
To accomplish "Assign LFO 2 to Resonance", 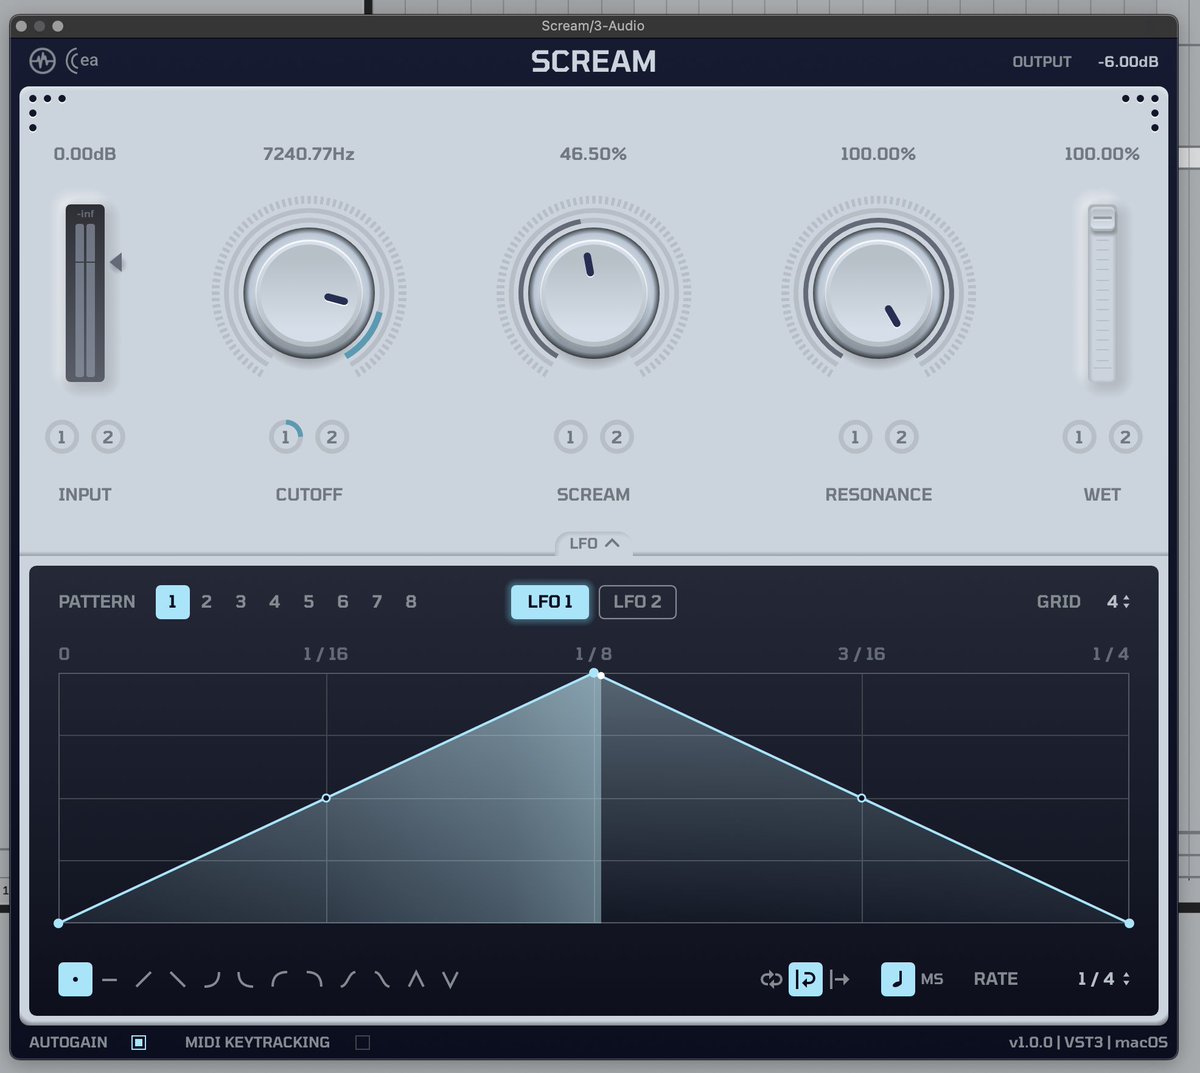I will [901, 437].
